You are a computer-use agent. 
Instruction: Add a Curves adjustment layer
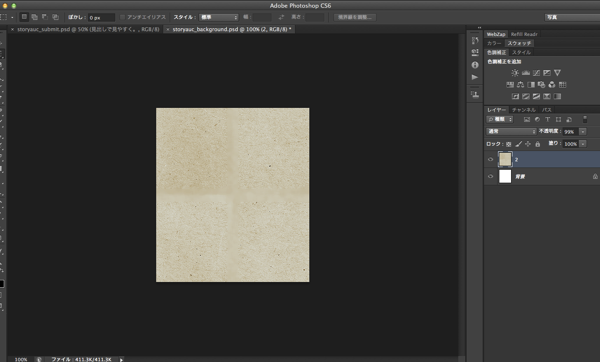click(536, 73)
